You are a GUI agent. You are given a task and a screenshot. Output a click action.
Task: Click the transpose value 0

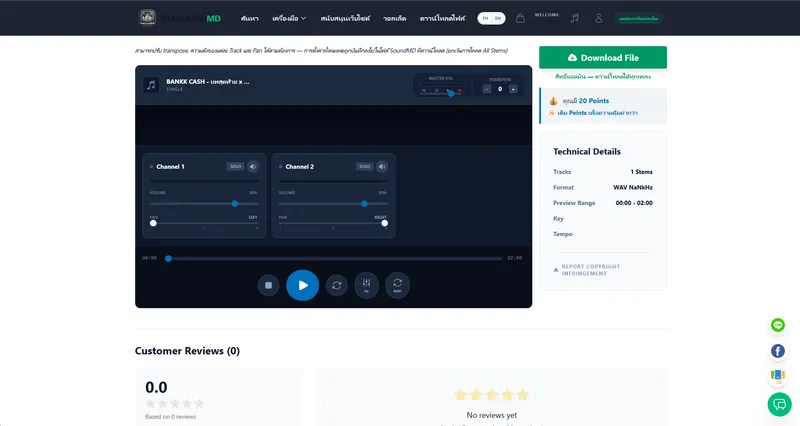point(500,89)
